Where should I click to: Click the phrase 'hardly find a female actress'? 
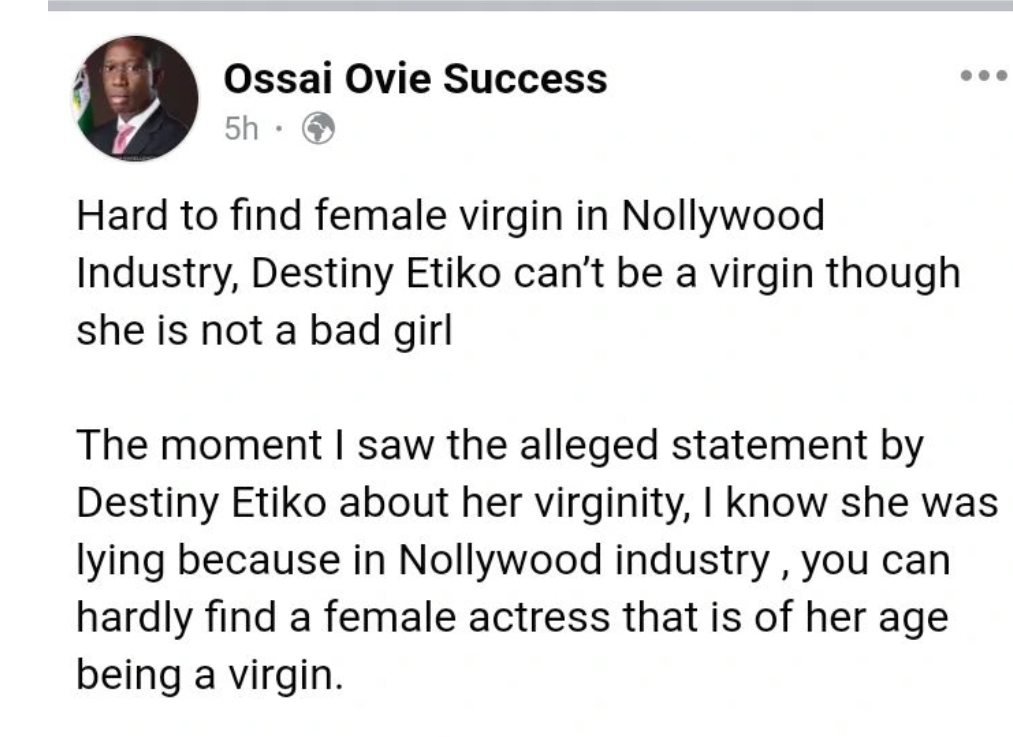coord(343,617)
